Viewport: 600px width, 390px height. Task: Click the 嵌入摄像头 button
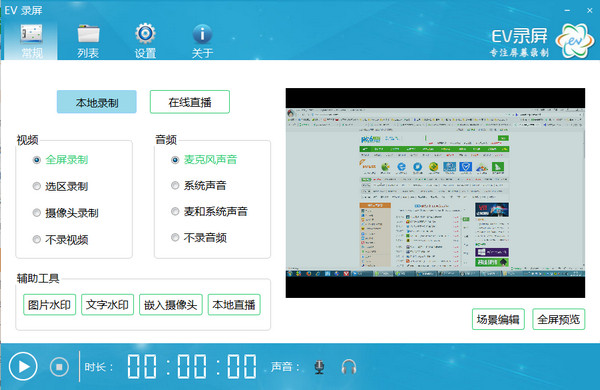171,305
